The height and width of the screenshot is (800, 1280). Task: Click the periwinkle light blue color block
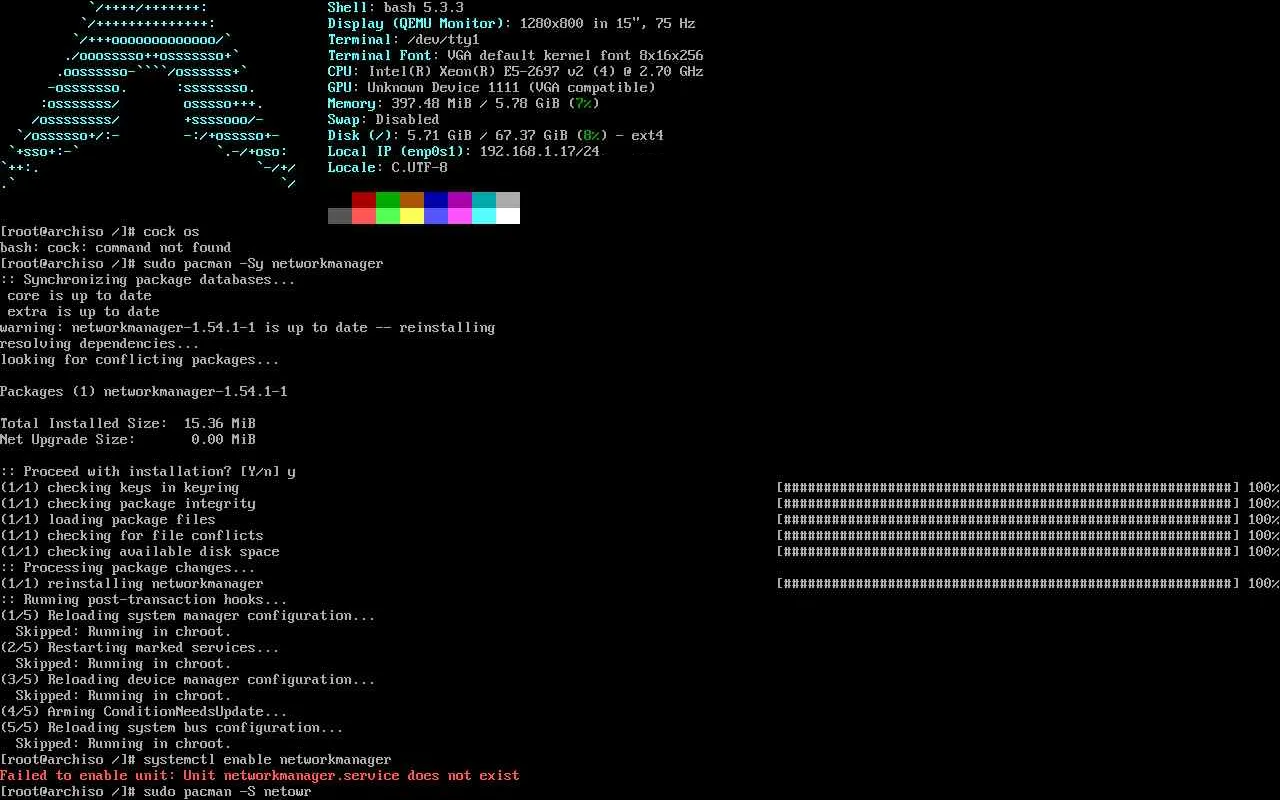[x=436, y=216]
